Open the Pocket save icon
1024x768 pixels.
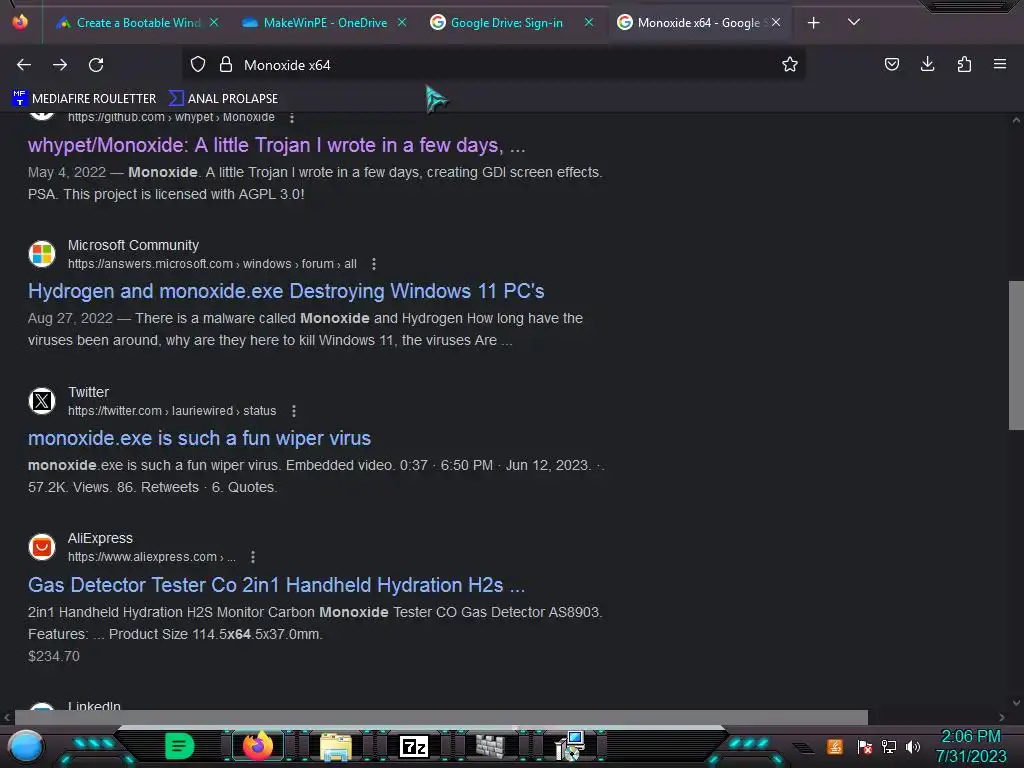pyautogui.click(x=891, y=64)
